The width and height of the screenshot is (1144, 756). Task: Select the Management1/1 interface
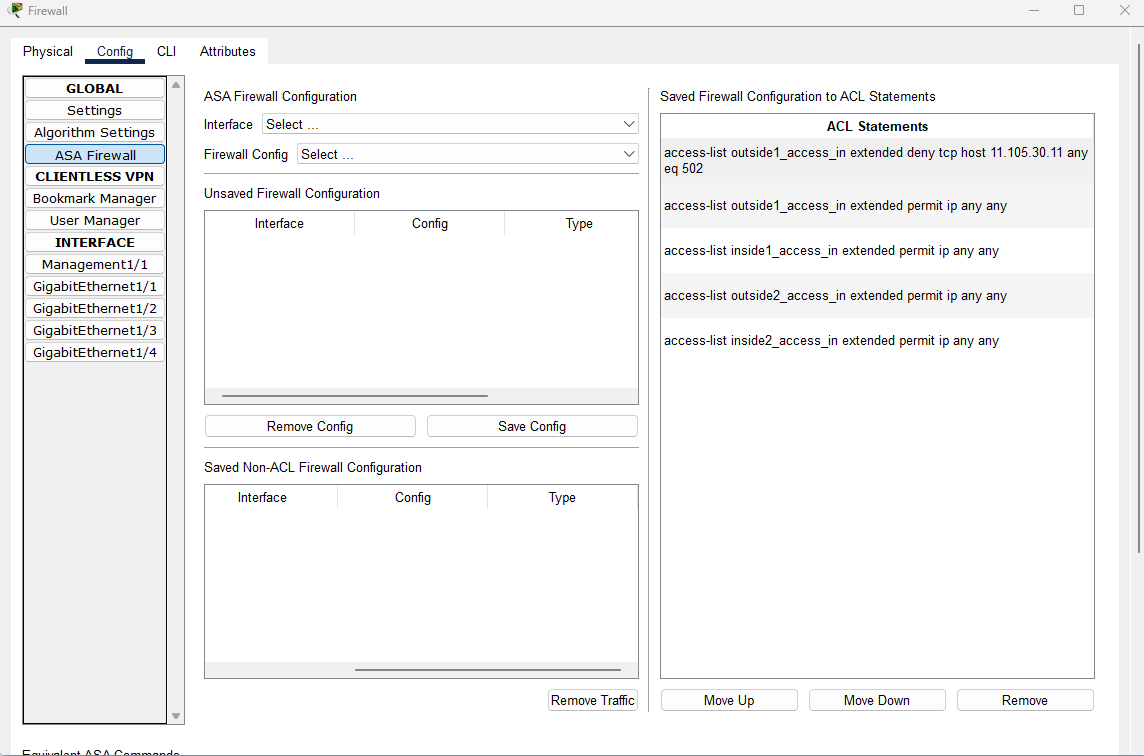point(94,264)
